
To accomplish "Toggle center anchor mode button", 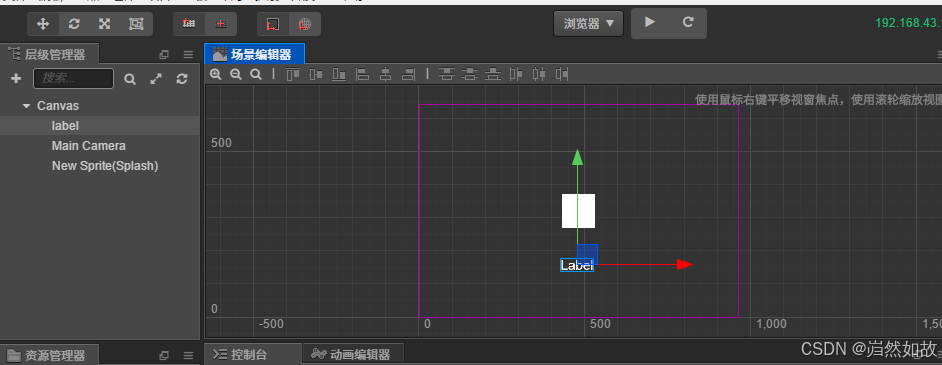I will (x=221, y=24).
